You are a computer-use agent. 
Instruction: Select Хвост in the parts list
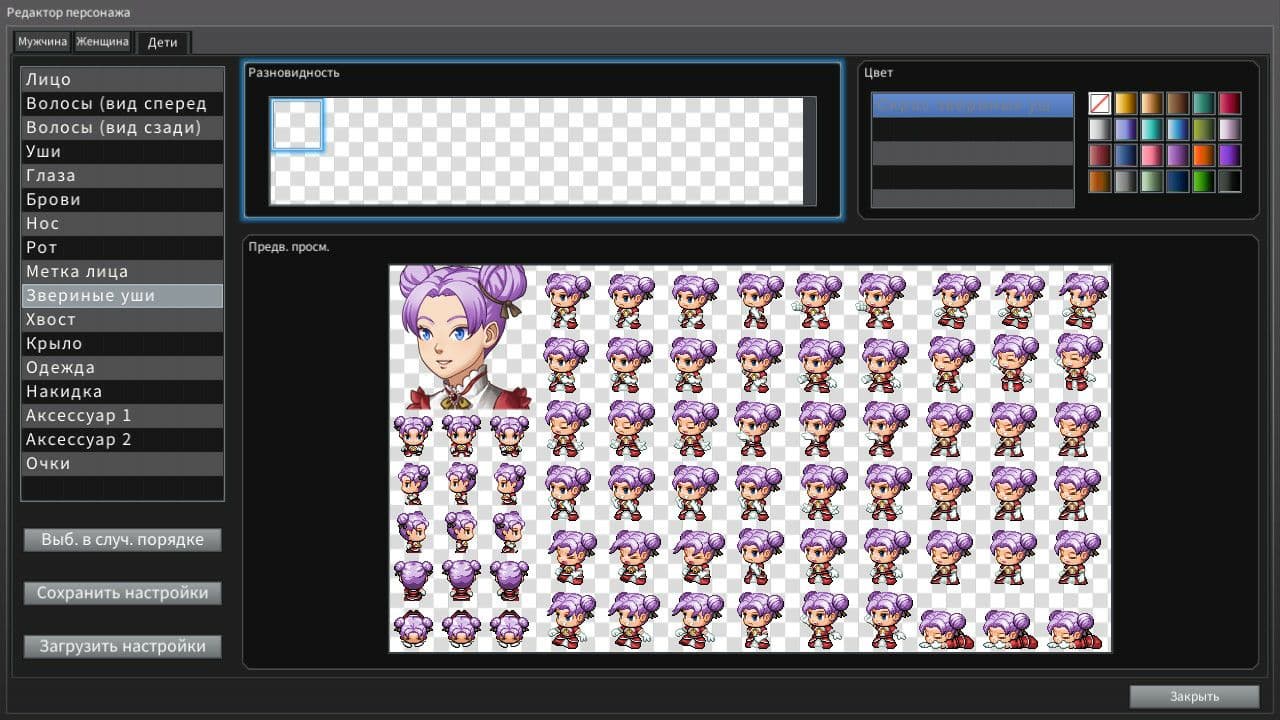click(x=122, y=319)
